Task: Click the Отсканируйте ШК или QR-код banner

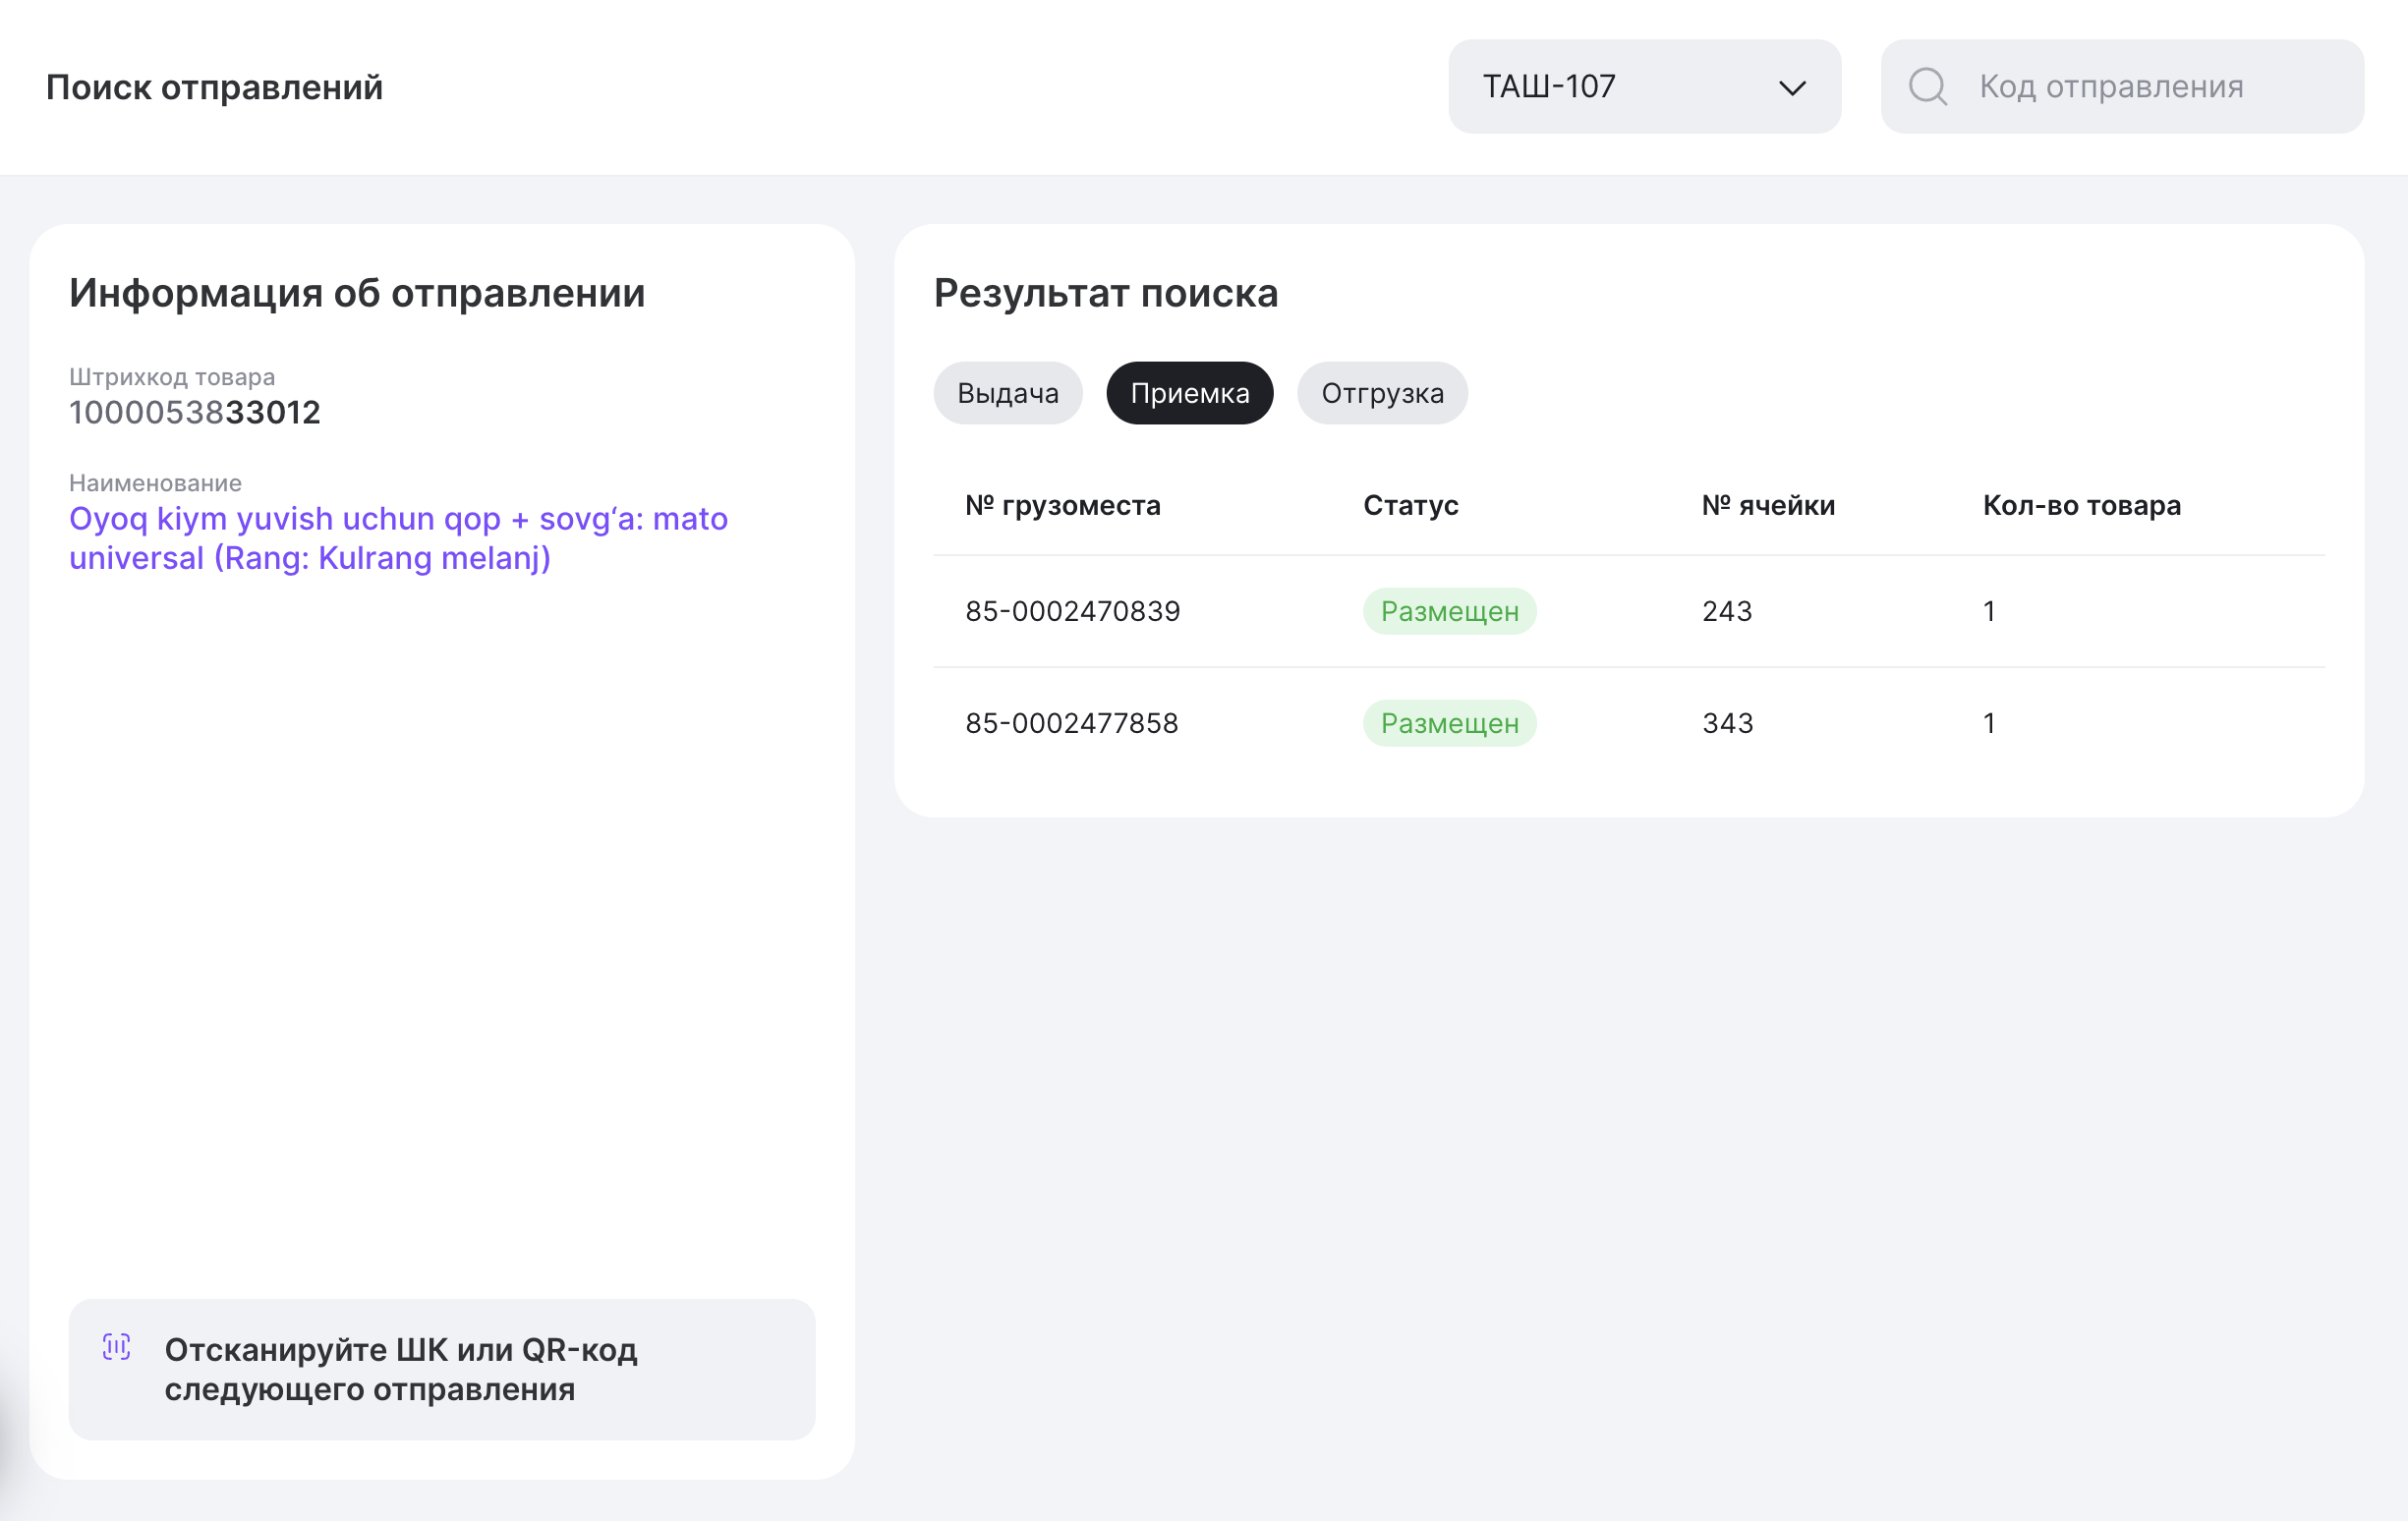Action: pos(442,1369)
